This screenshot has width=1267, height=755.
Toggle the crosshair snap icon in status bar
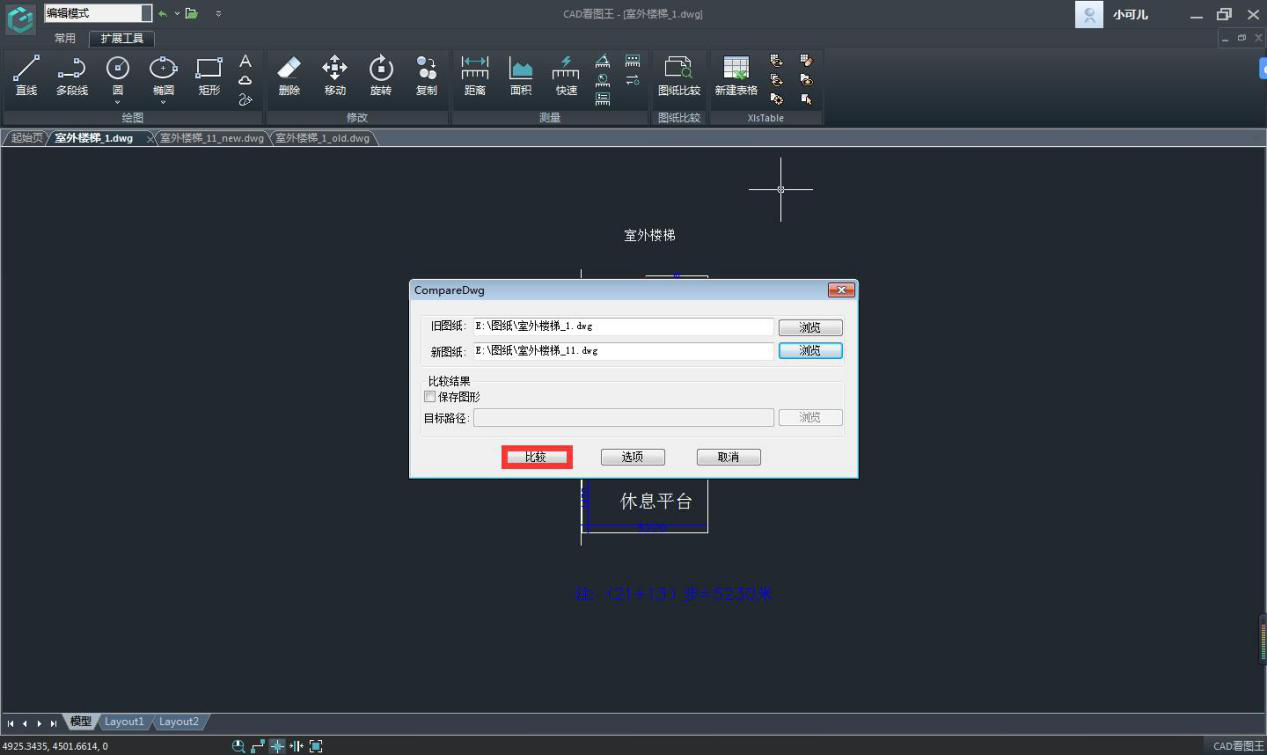click(x=278, y=746)
